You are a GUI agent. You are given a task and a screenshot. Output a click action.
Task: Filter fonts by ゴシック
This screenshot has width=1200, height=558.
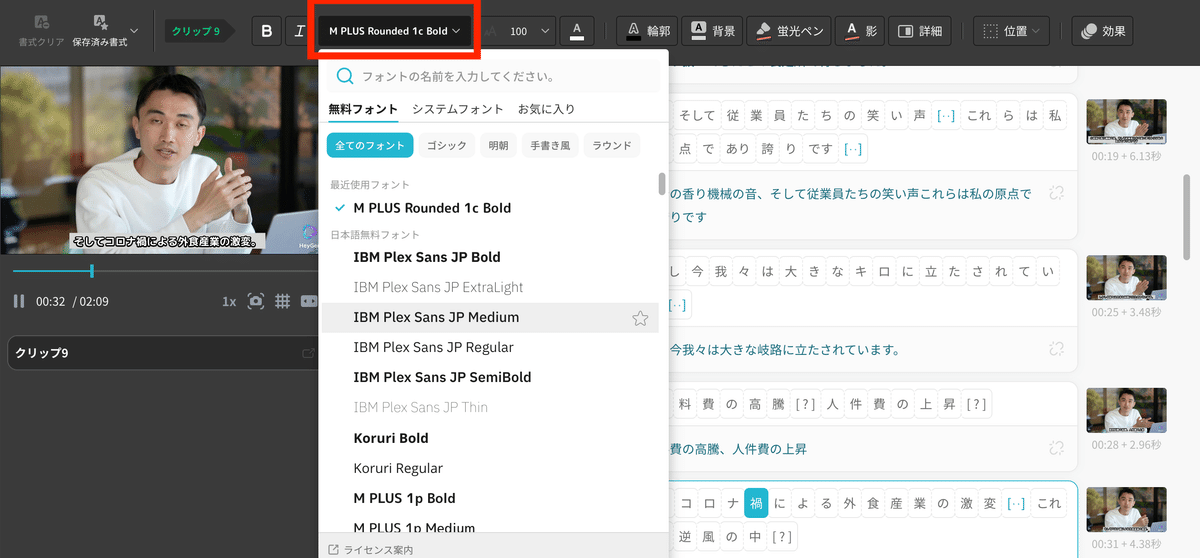pyautogui.click(x=446, y=145)
